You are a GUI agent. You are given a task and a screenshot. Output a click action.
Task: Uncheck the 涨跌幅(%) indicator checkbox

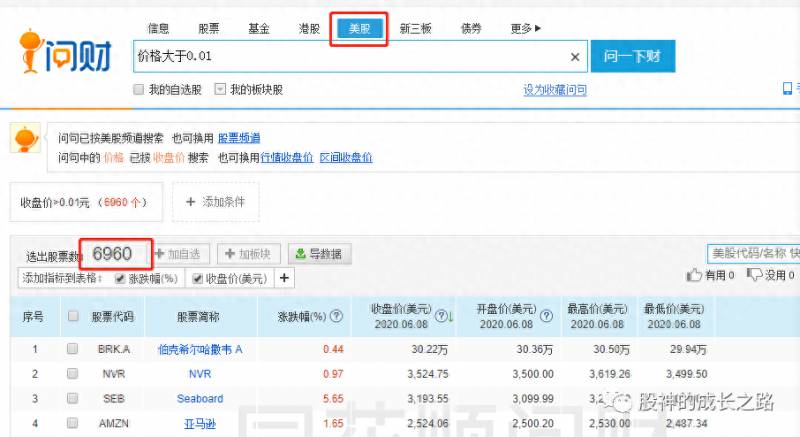120,278
